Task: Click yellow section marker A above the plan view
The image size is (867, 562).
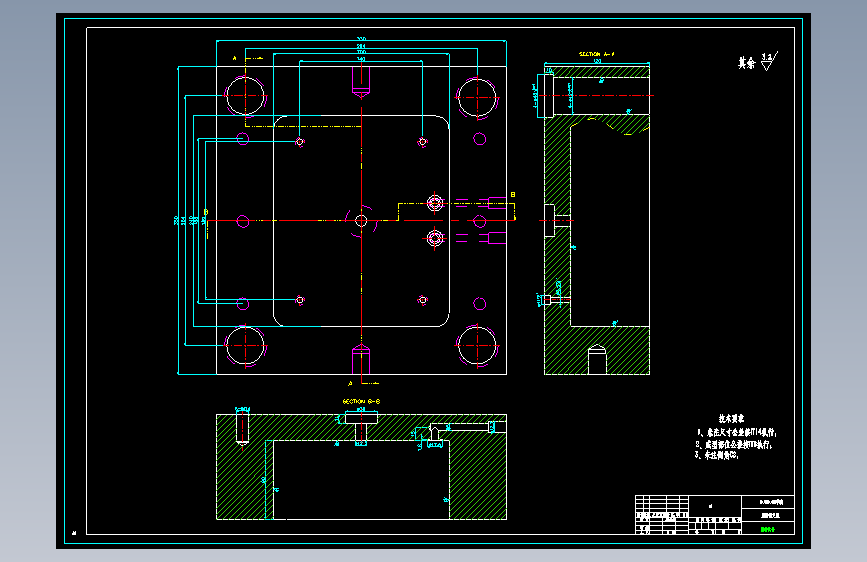Action: point(234,58)
